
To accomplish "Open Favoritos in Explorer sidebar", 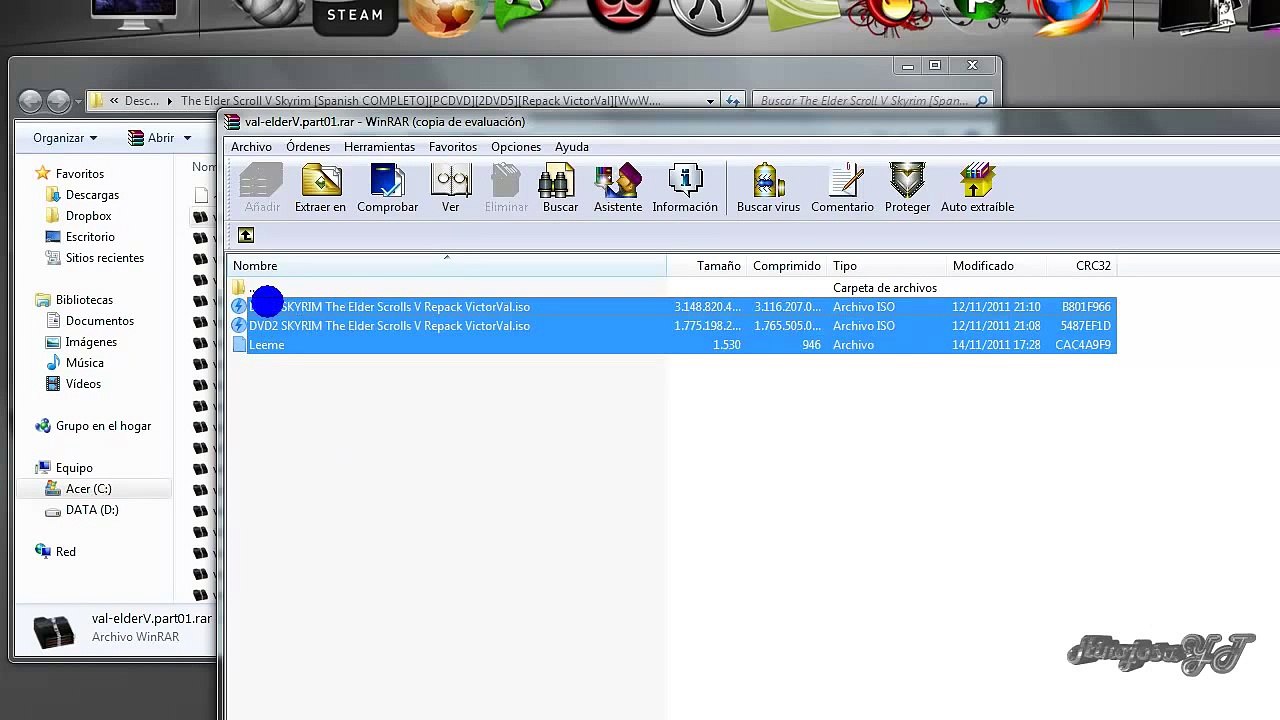I will tap(79, 174).
